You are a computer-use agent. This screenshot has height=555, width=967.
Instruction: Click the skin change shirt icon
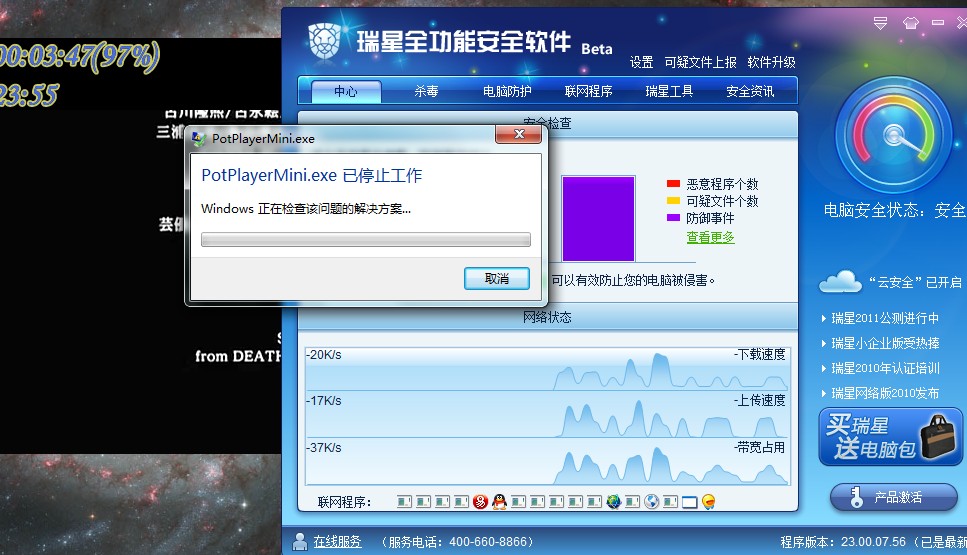coord(911,23)
